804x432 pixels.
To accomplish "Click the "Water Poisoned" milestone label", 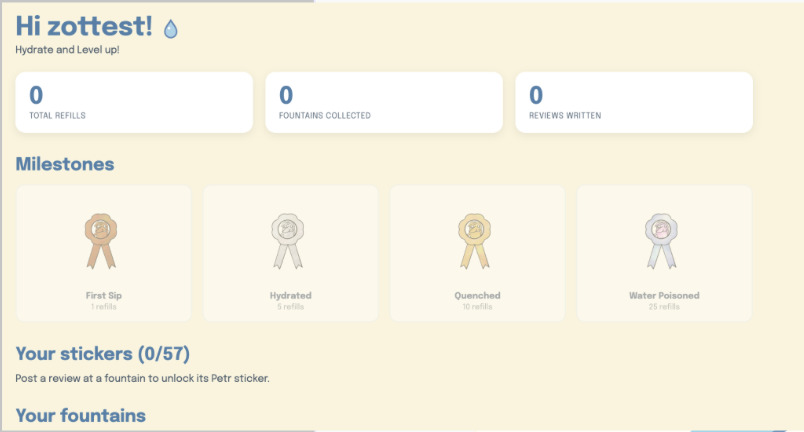I will click(665, 295).
